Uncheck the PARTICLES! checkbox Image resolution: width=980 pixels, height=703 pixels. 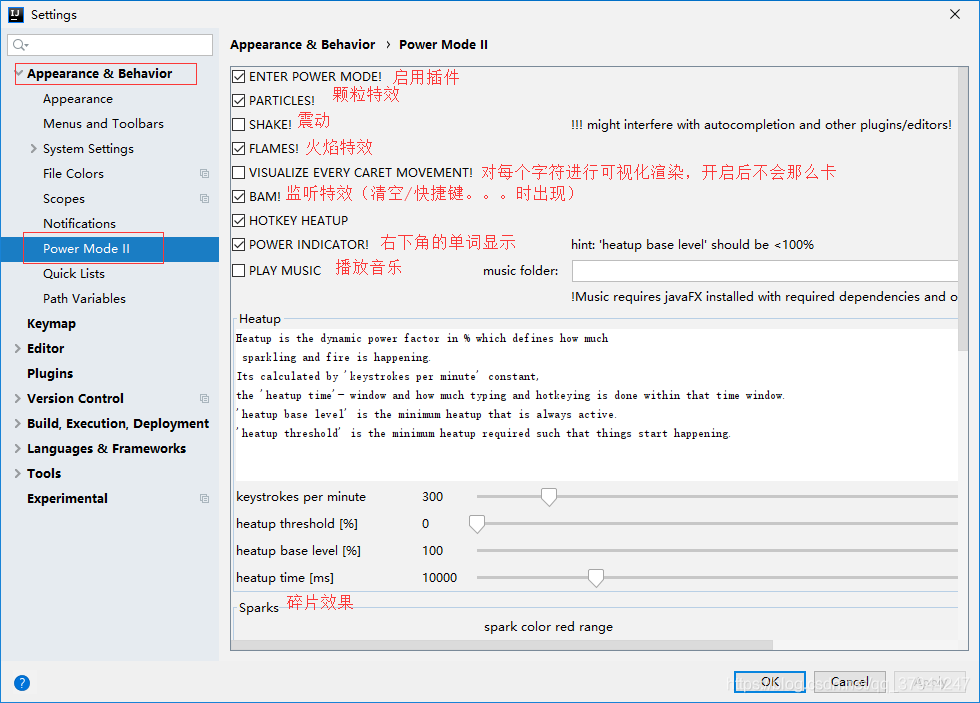[x=238, y=101]
